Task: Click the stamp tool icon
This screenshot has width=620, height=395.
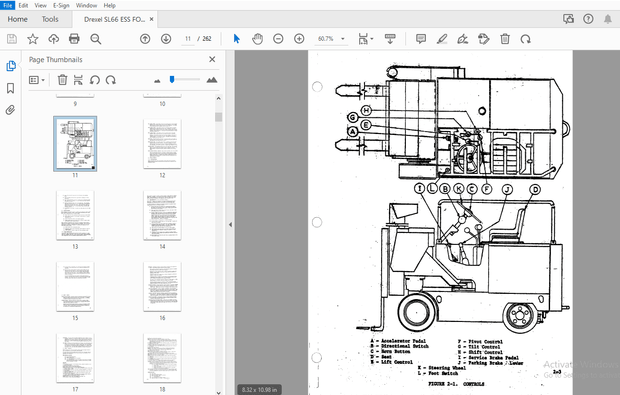Action: (x=484, y=39)
